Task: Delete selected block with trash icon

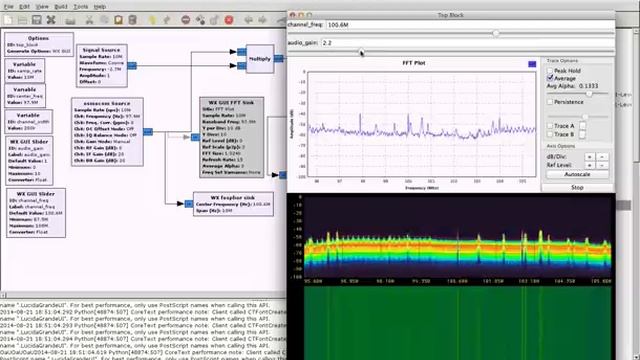Action: pyautogui.click(x=133, y=20)
